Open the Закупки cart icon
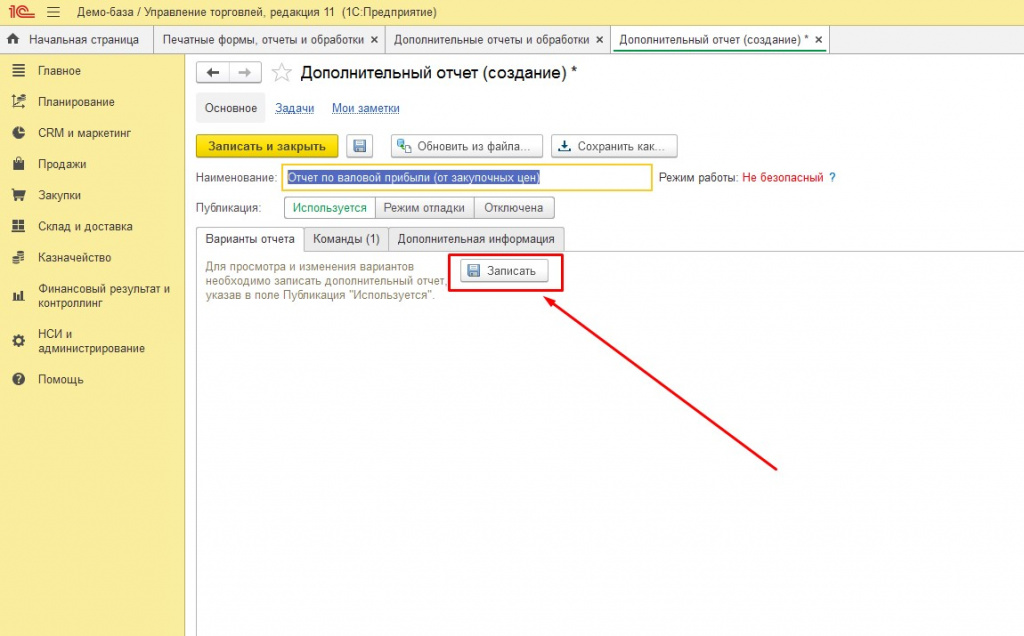This screenshot has width=1024, height=636. (18, 195)
